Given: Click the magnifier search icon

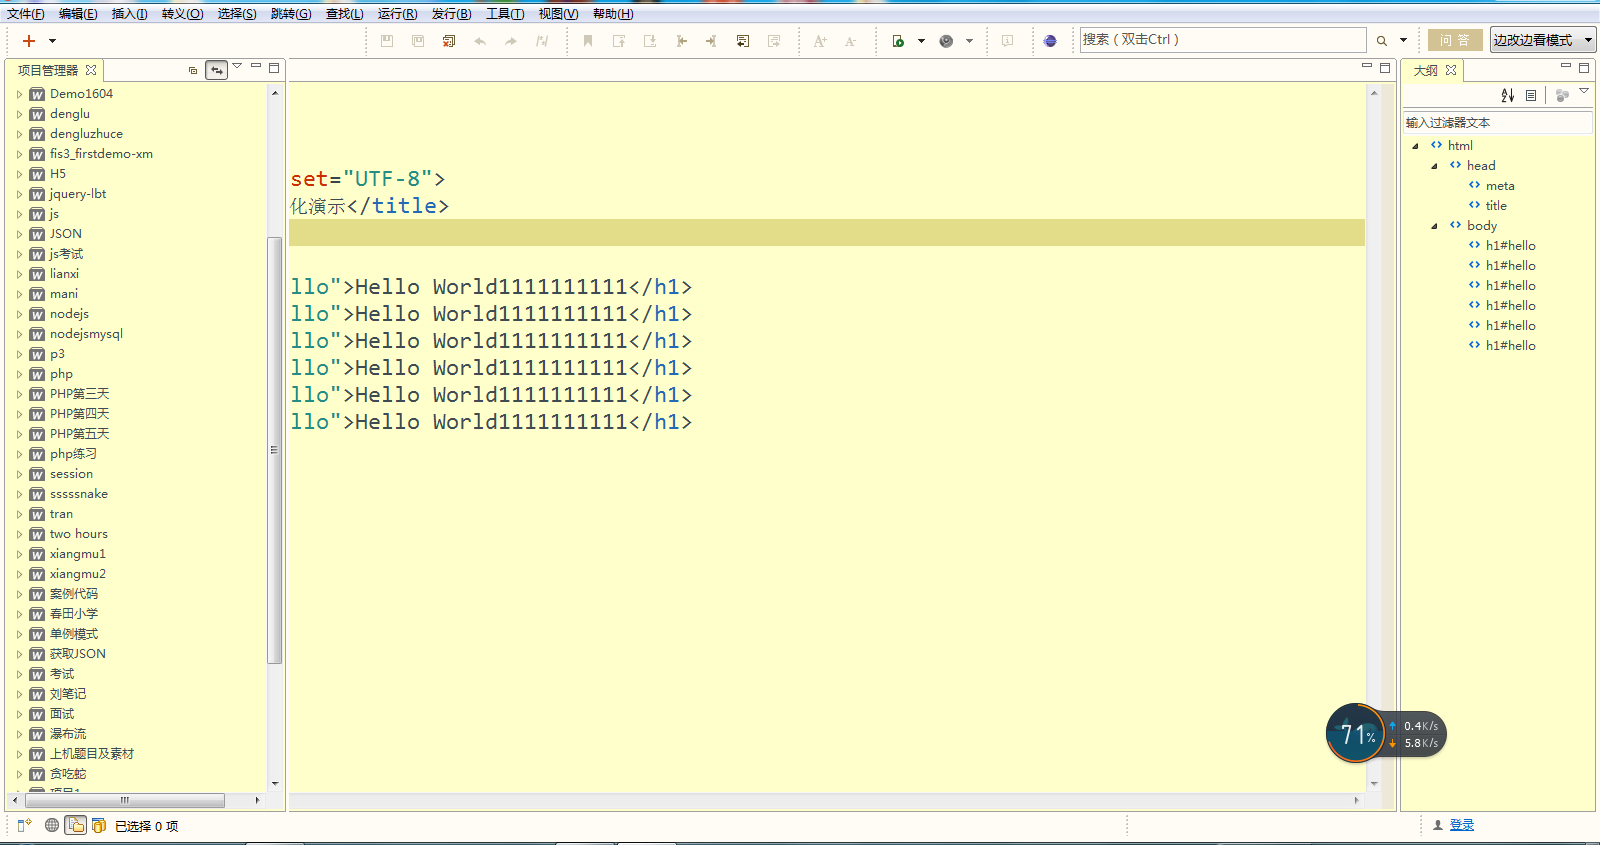Looking at the screenshot, I should (x=1382, y=41).
